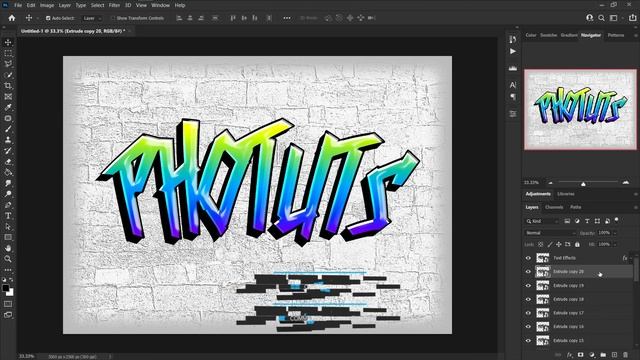Hide the Extrude copy 16 layer
Screen dimensions: 640x360
click(x=528, y=327)
